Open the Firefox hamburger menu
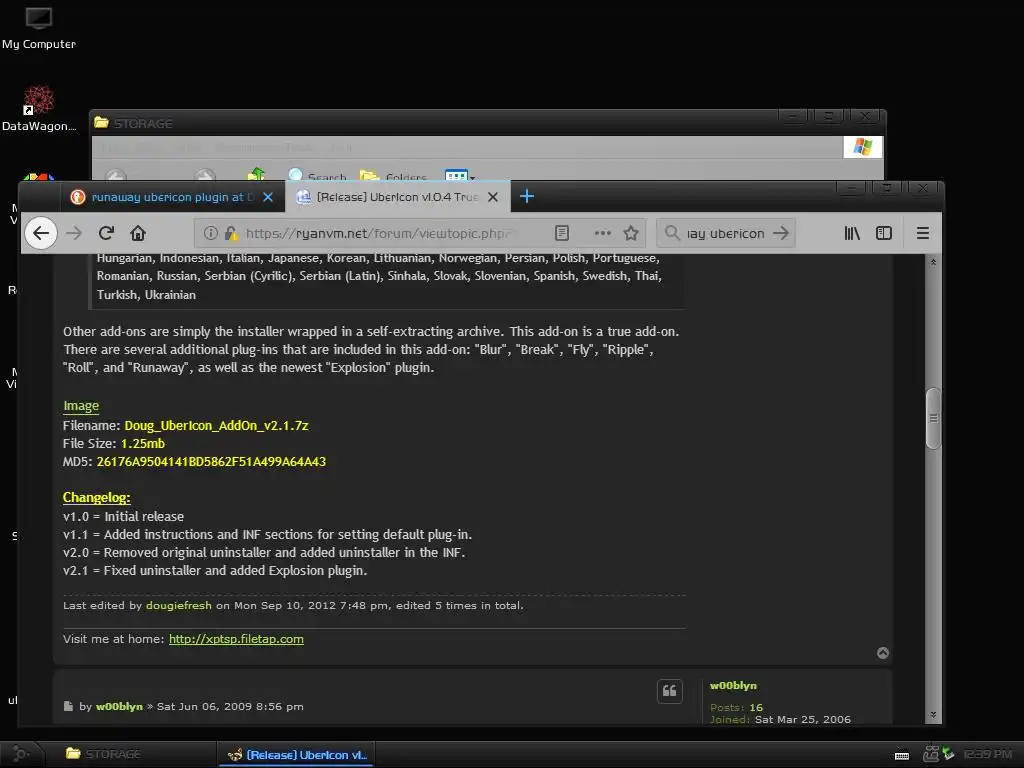 pos(923,233)
